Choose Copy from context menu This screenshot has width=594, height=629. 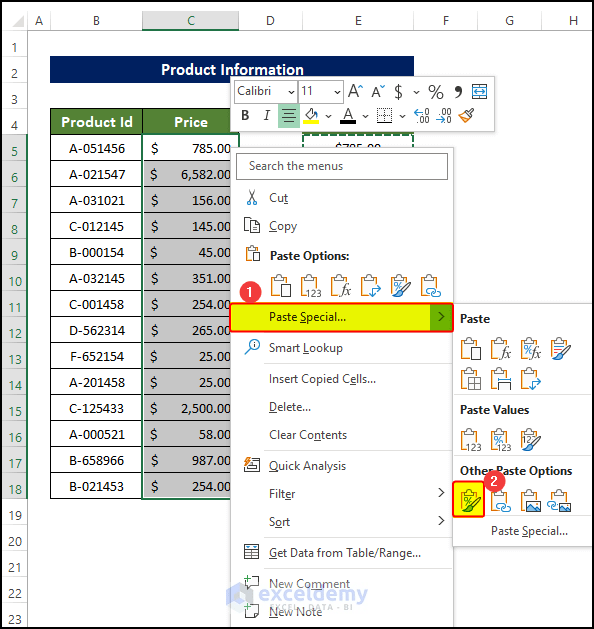342,226
